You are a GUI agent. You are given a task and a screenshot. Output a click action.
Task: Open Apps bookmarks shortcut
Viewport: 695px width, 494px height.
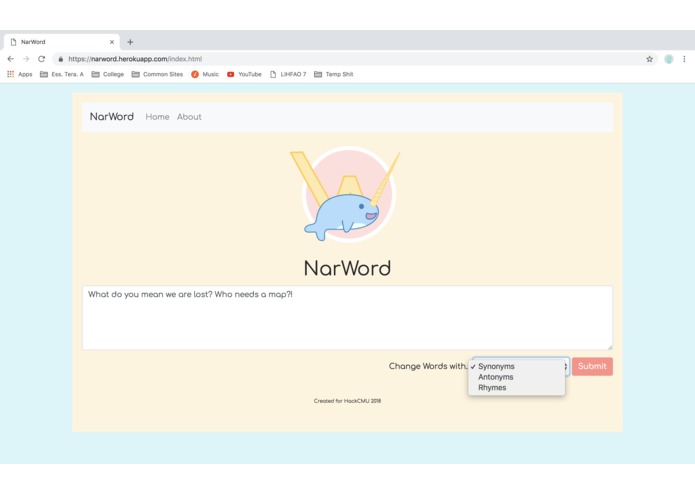20,74
